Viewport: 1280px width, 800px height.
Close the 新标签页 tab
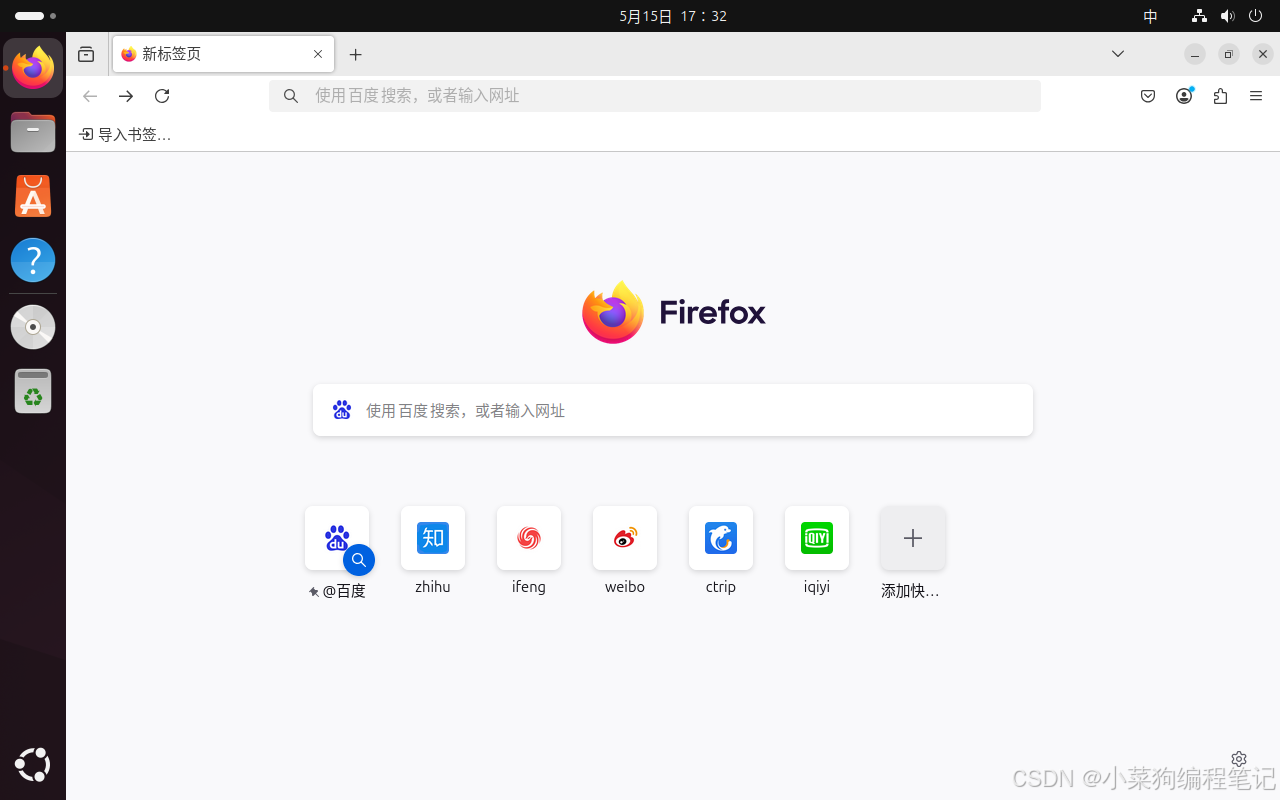[x=318, y=54]
